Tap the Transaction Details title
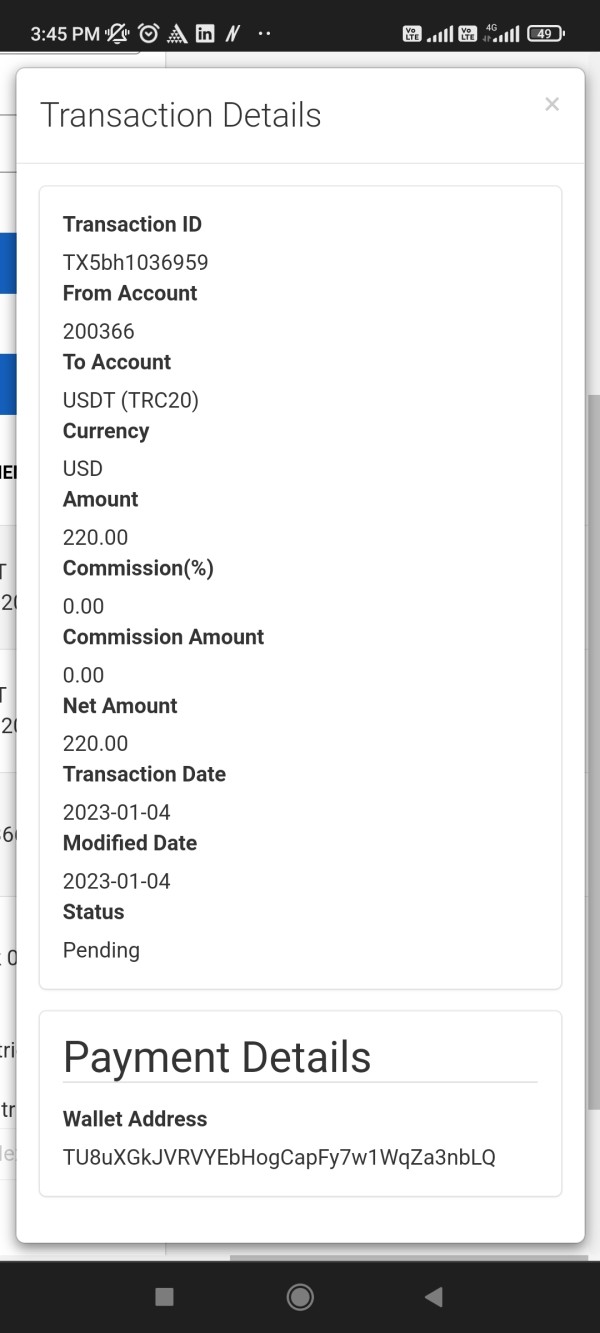Screen dimensions: 600x1333 181,115
